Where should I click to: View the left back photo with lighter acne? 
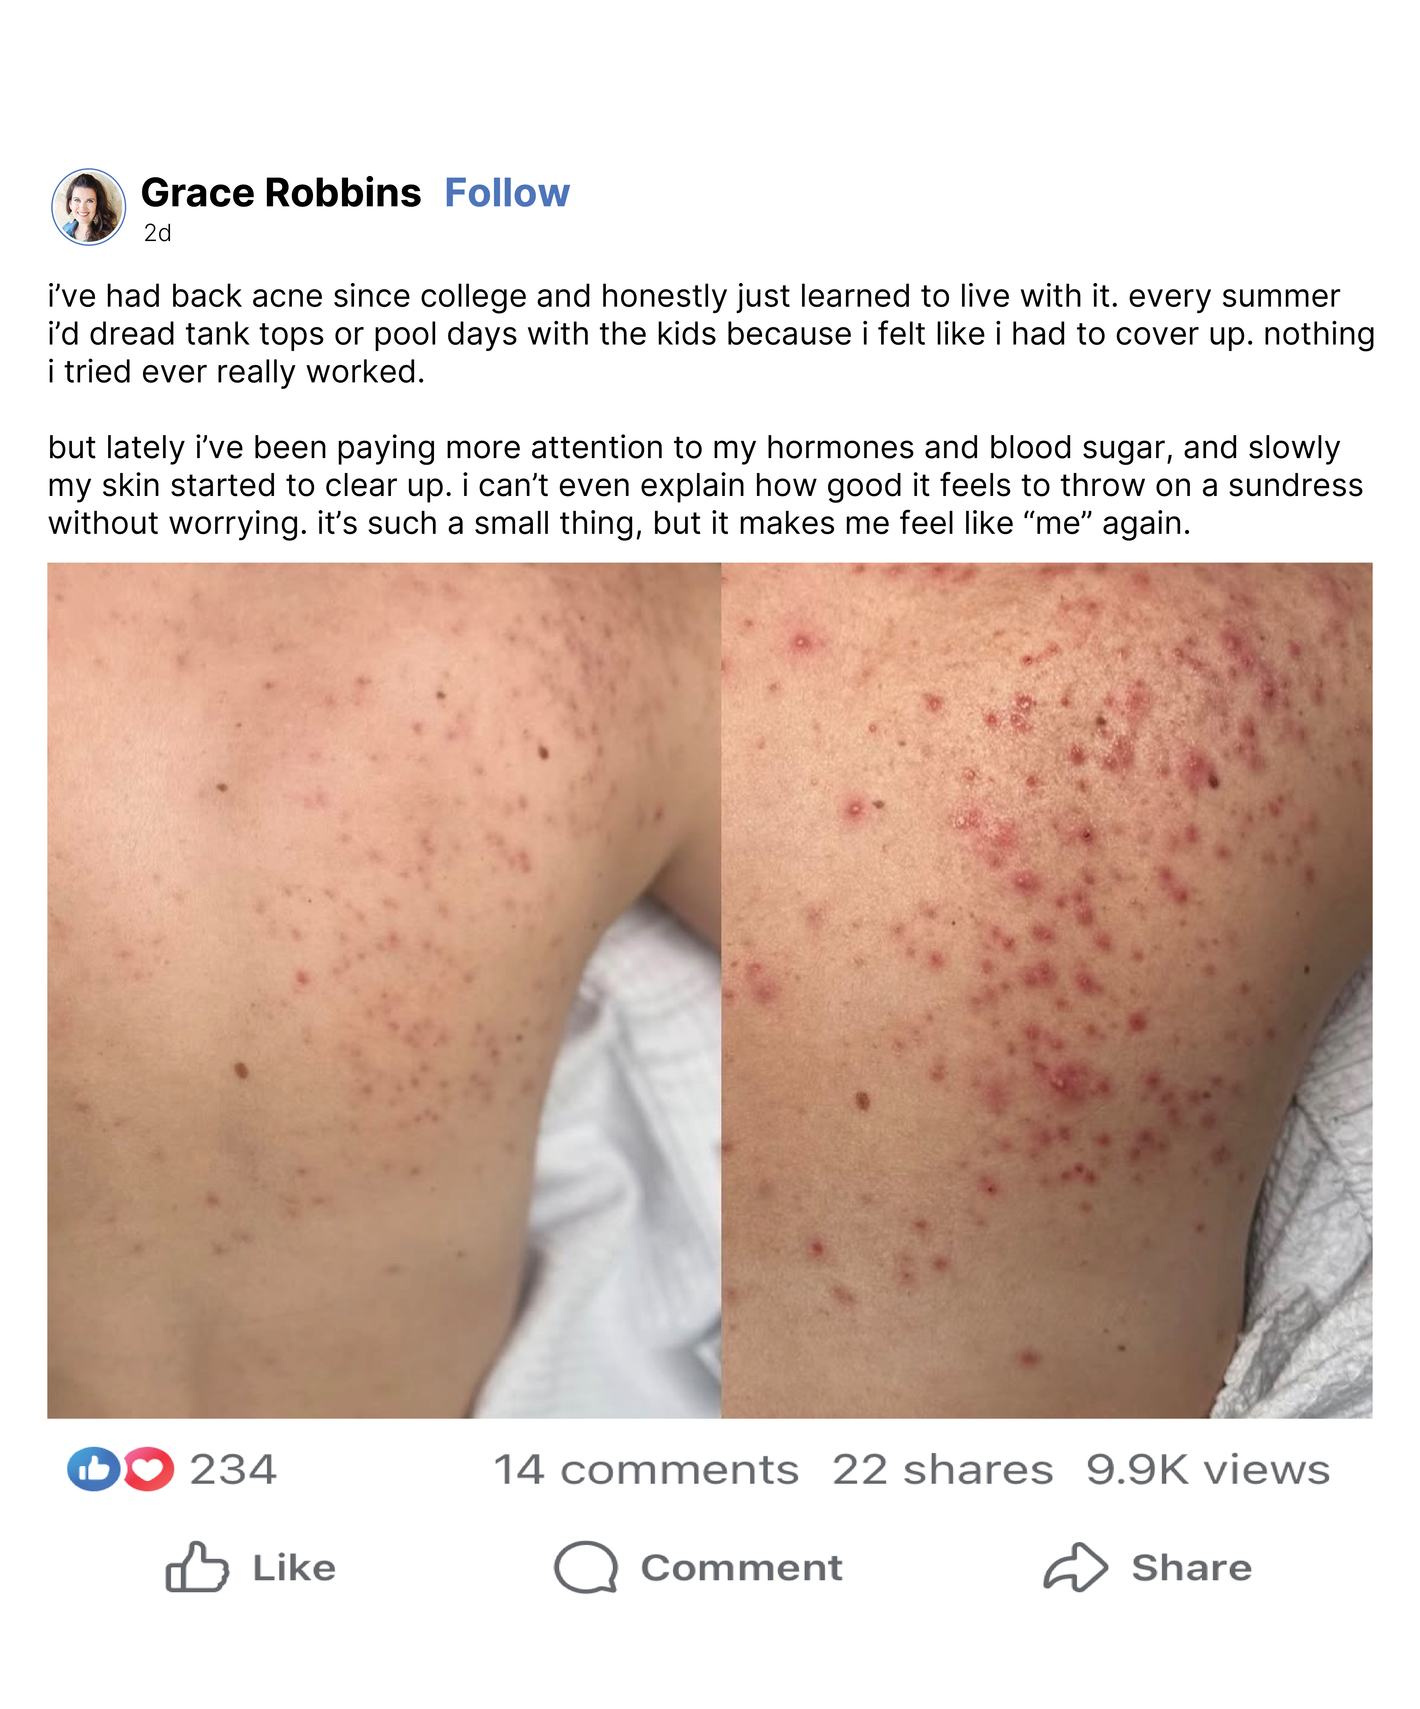pyautogui.click(x=384, y=990)
